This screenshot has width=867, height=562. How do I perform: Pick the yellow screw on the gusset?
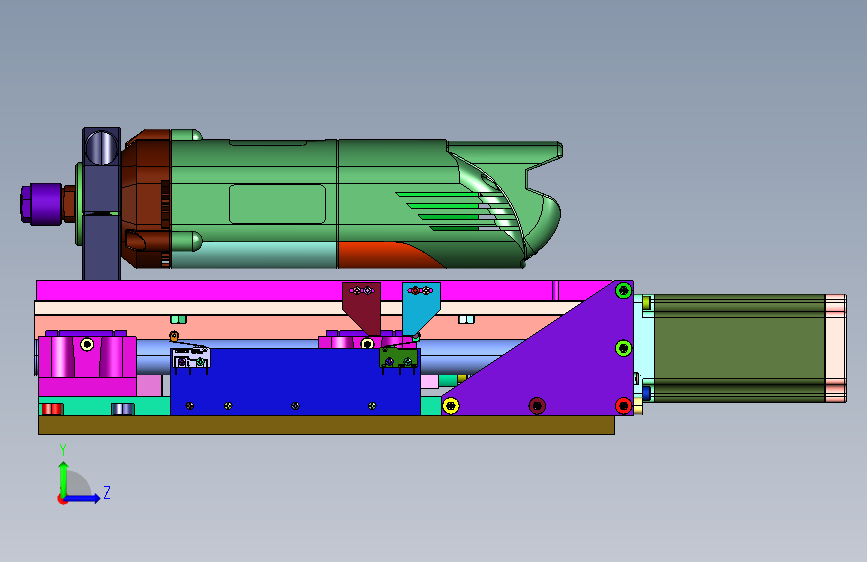(x=451, y=405)
